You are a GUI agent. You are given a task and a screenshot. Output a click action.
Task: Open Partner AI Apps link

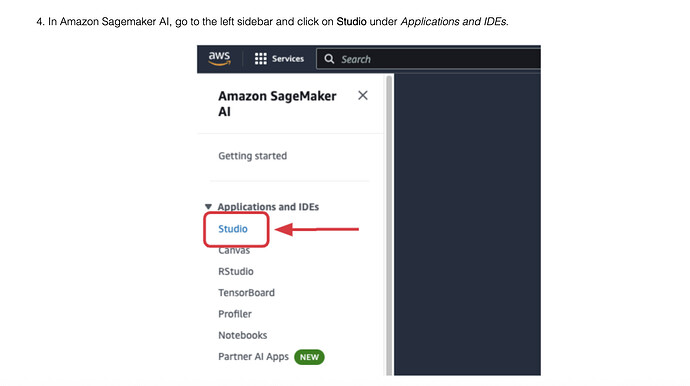[x=253, y=357]
